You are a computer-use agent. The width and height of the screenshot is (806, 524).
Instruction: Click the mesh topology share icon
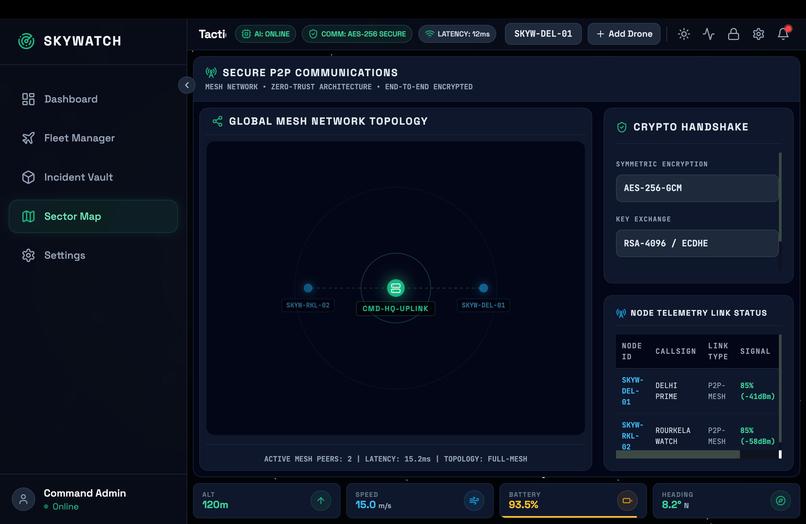click(217, 121)
